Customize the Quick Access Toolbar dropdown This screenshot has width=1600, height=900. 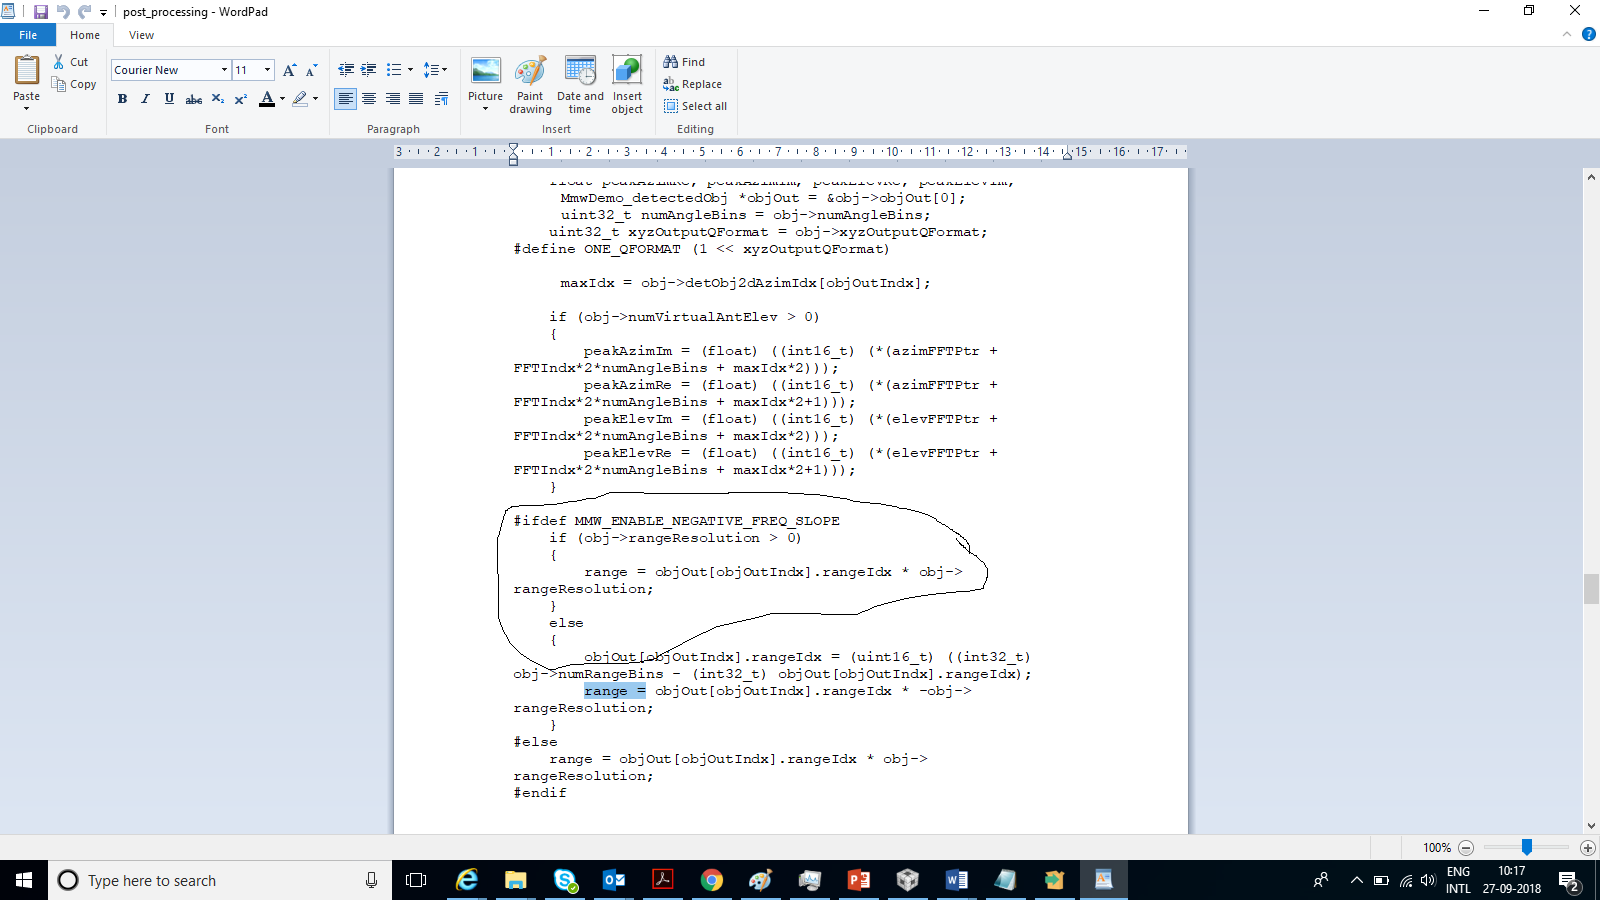tap(103, 13)
